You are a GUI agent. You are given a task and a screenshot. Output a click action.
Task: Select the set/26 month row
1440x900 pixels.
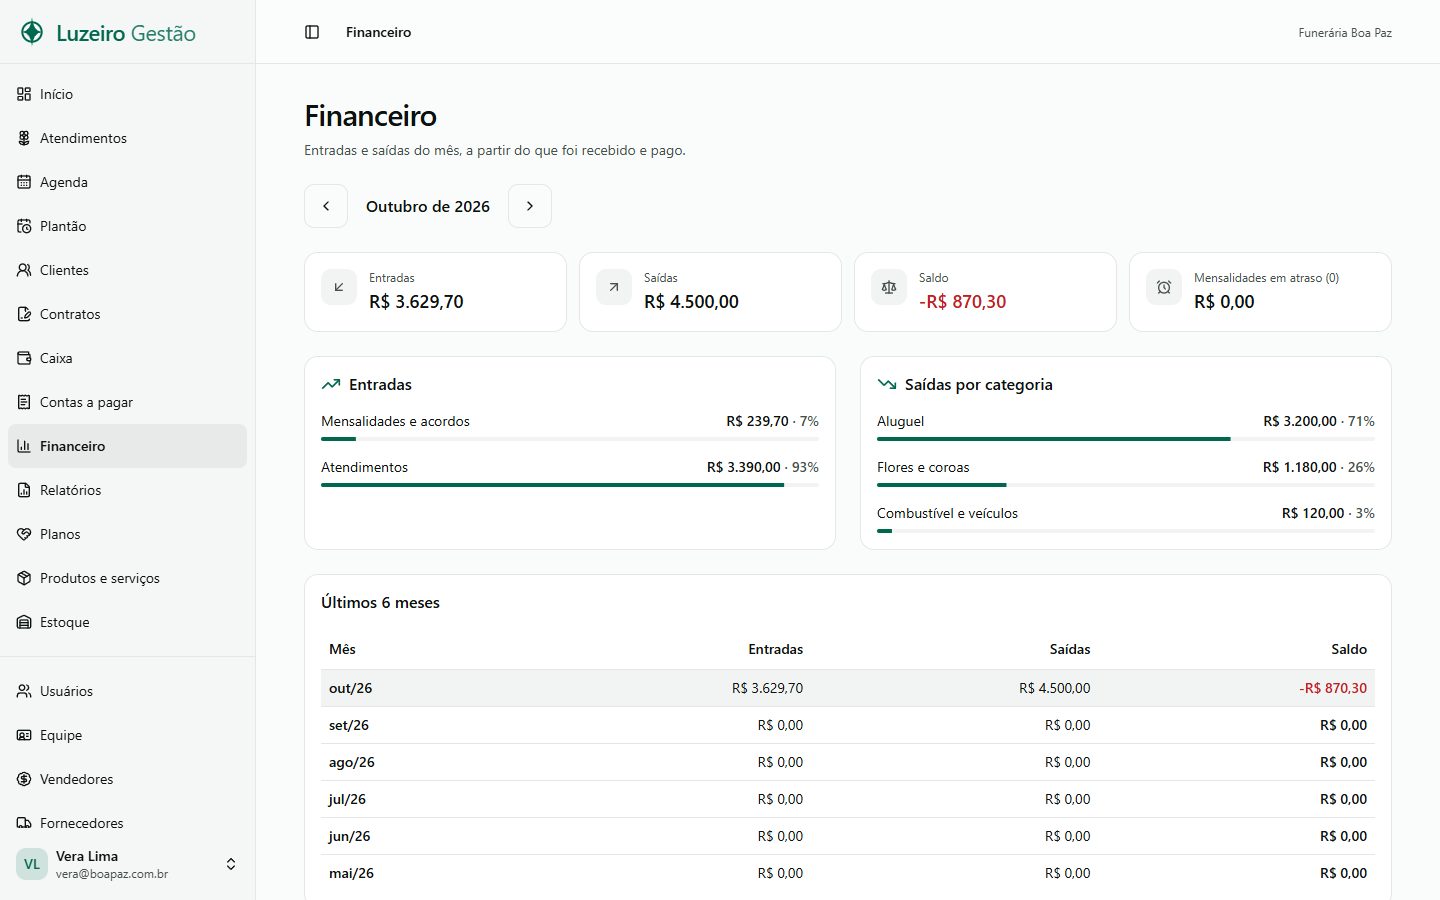pos(848,725)
